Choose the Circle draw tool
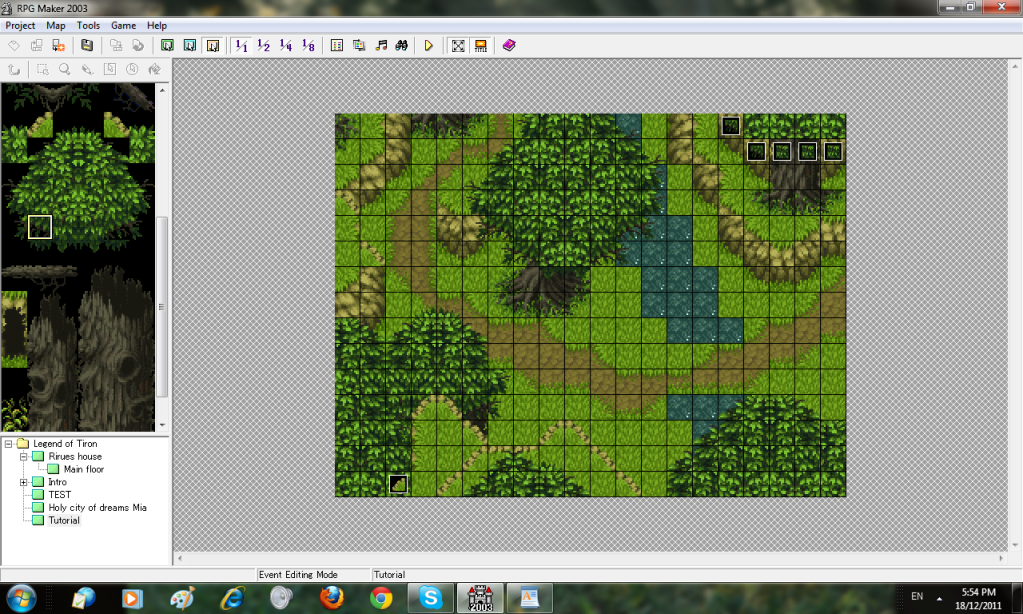The height and width of the screenshot is (614, 1023). tap(132, 69)
